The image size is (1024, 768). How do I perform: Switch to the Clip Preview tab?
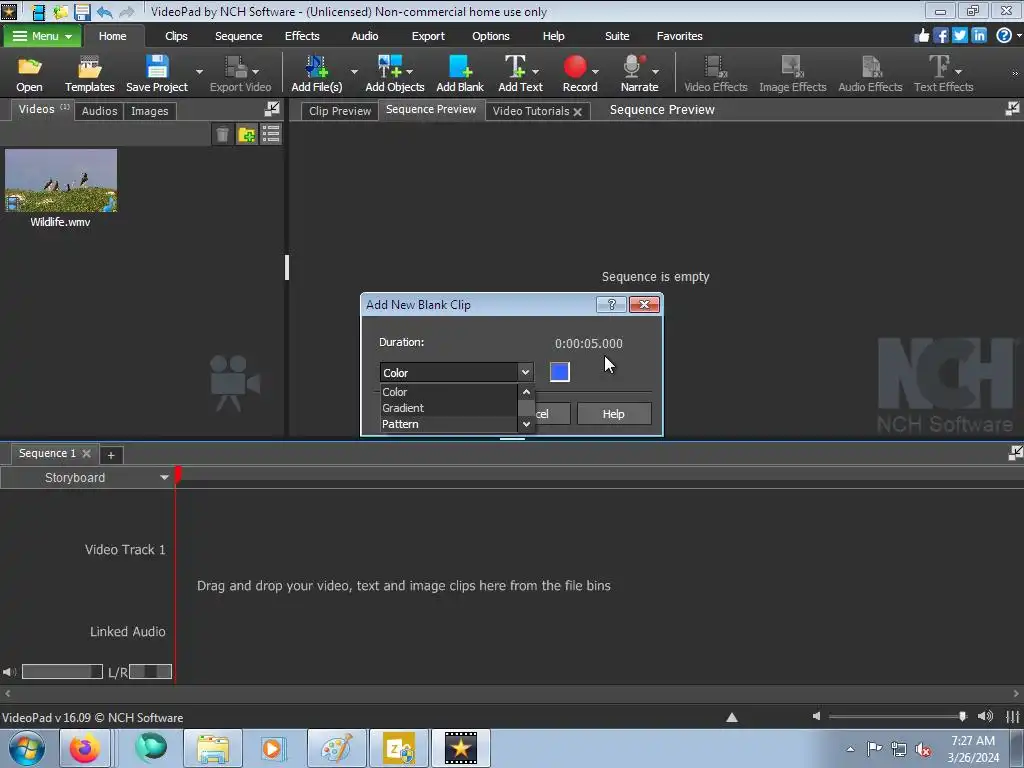pyautogui.click(x=340, y=111)
